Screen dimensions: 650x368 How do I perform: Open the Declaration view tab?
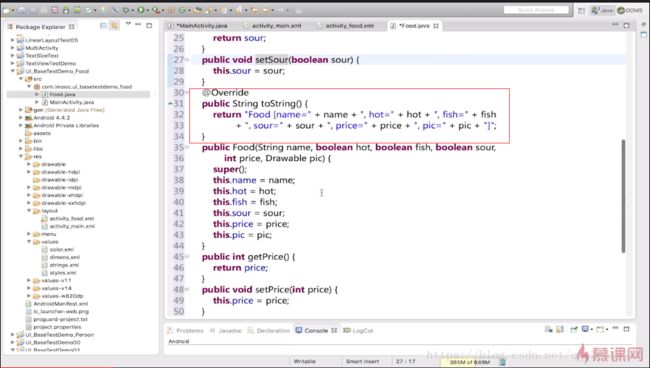[269, 330]
